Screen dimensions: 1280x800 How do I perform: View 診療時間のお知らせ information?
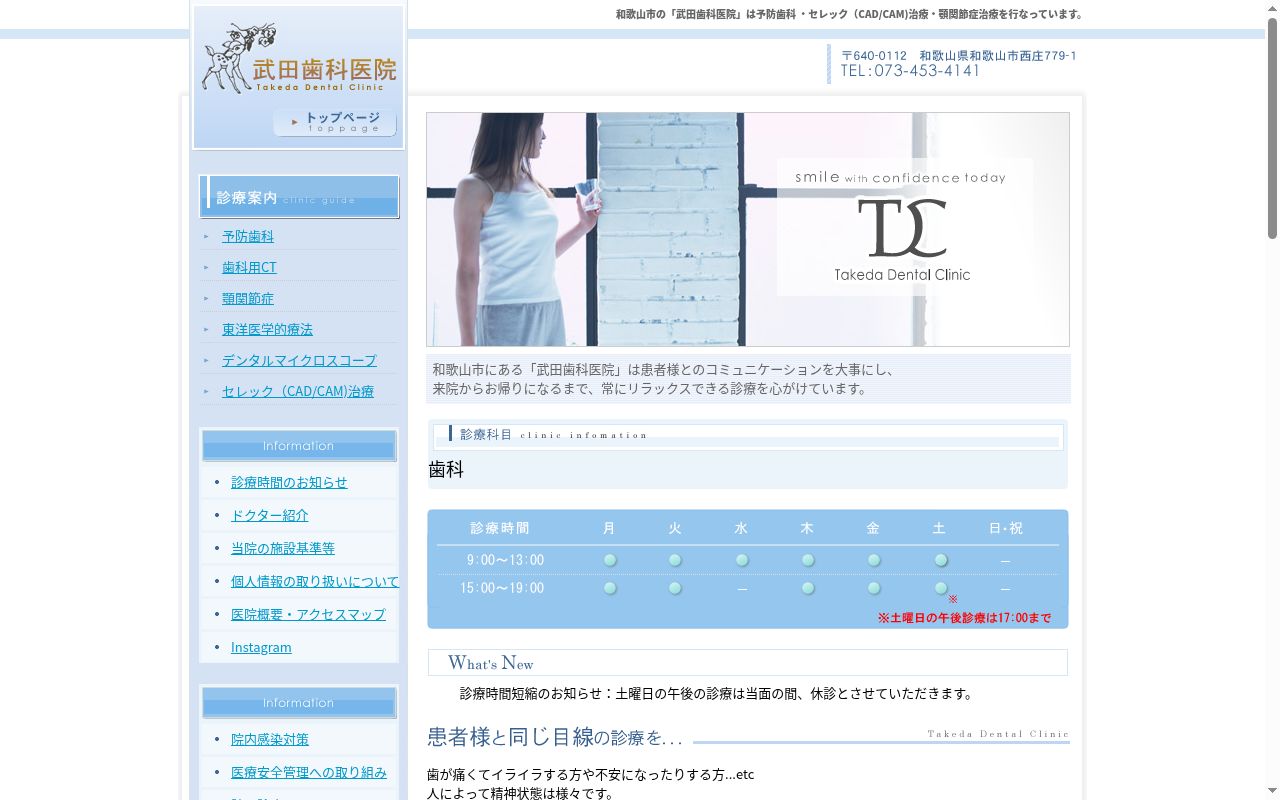(289, 482)
